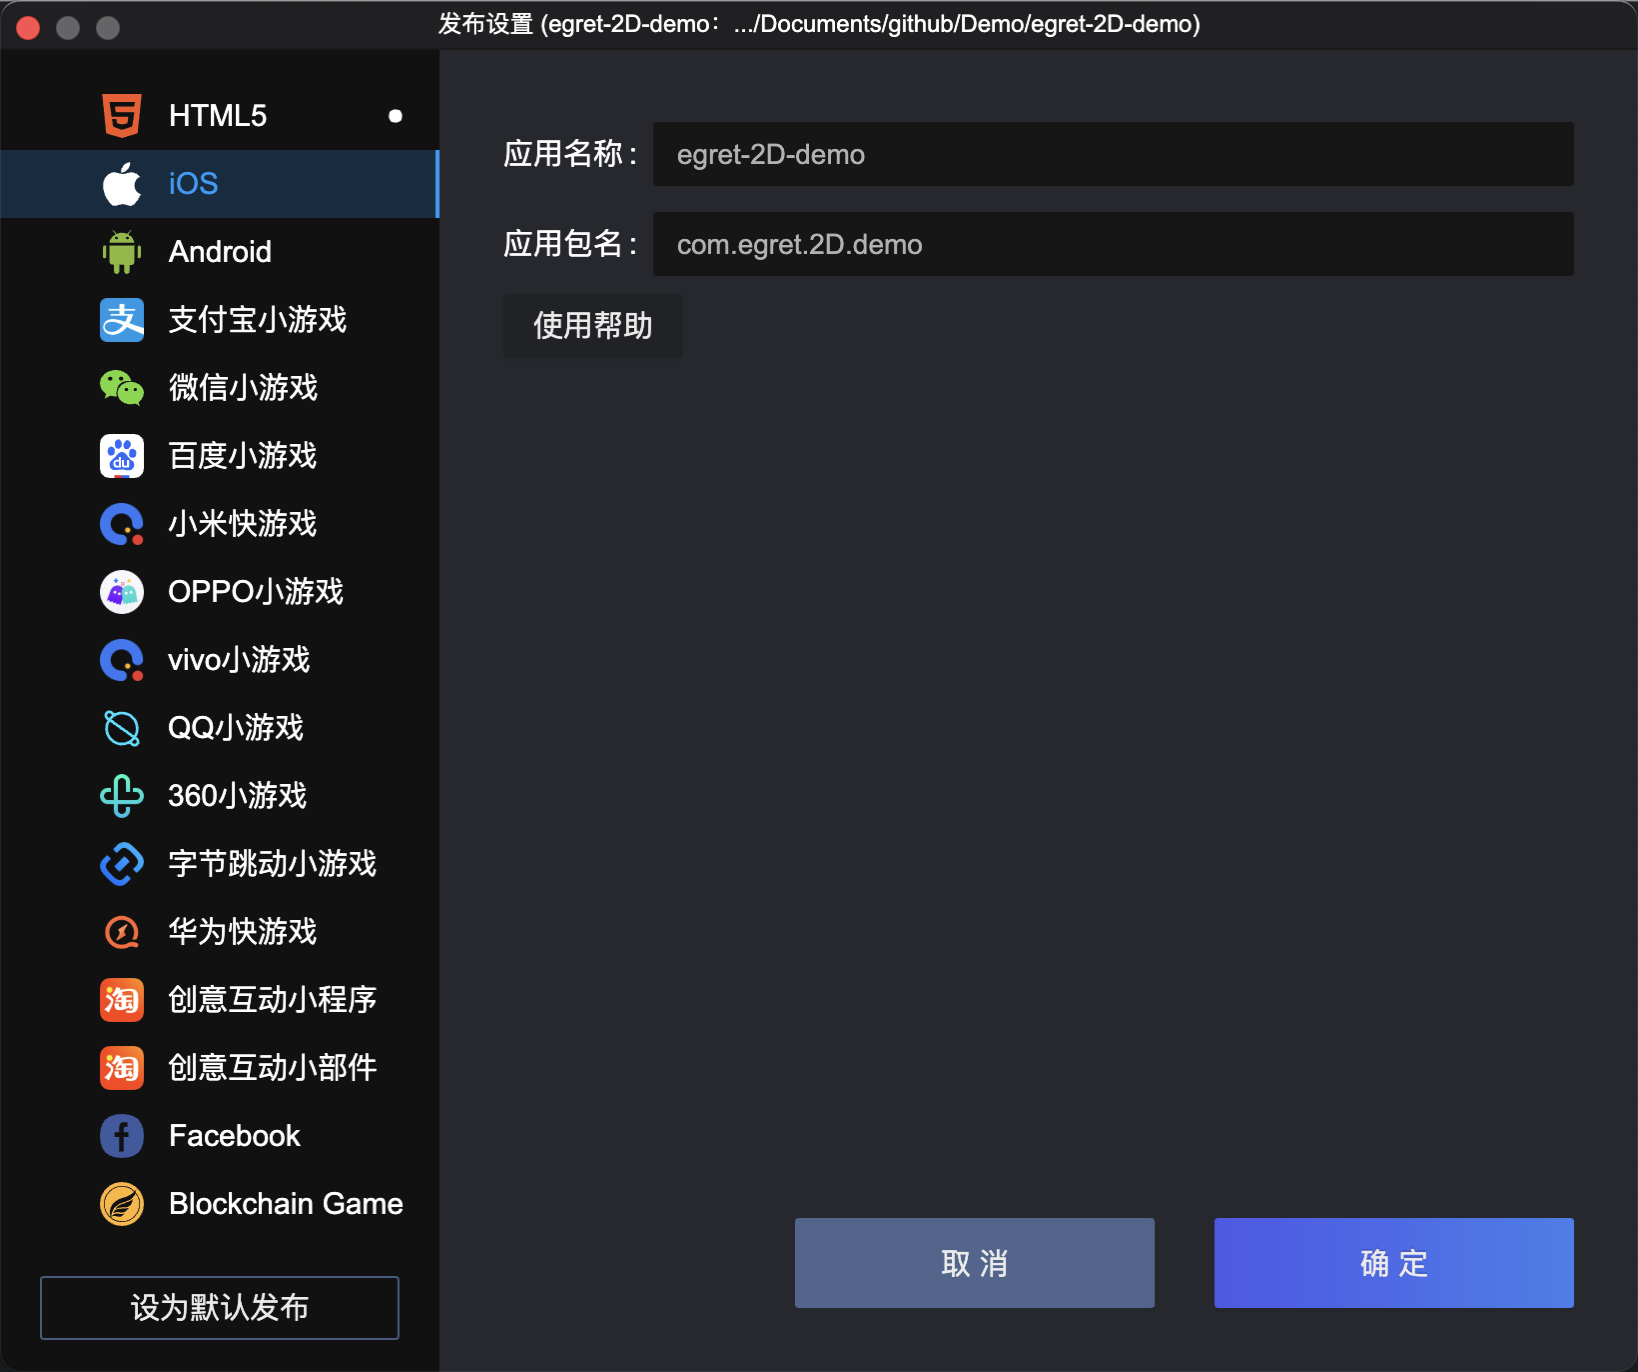Select the iOS platform label

(x=193, y=184)
